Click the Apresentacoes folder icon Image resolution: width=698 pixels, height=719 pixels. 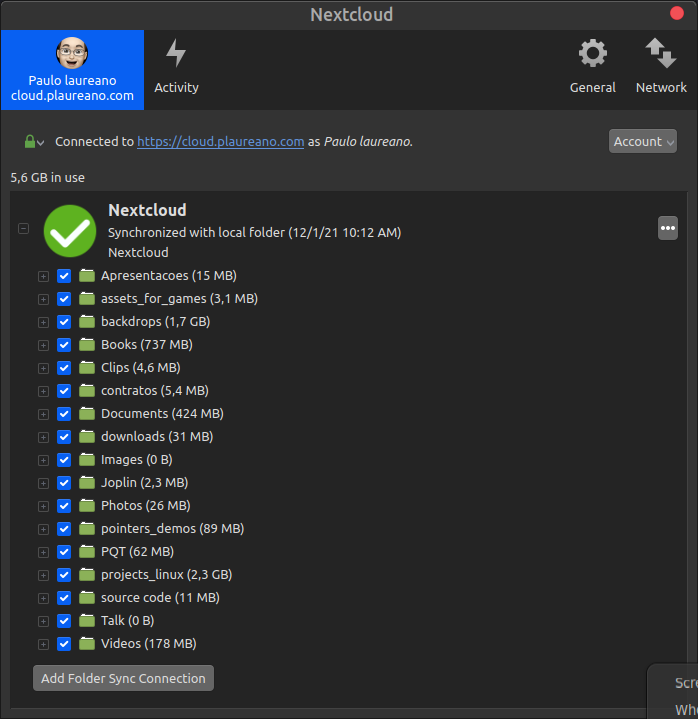(87, 276)
